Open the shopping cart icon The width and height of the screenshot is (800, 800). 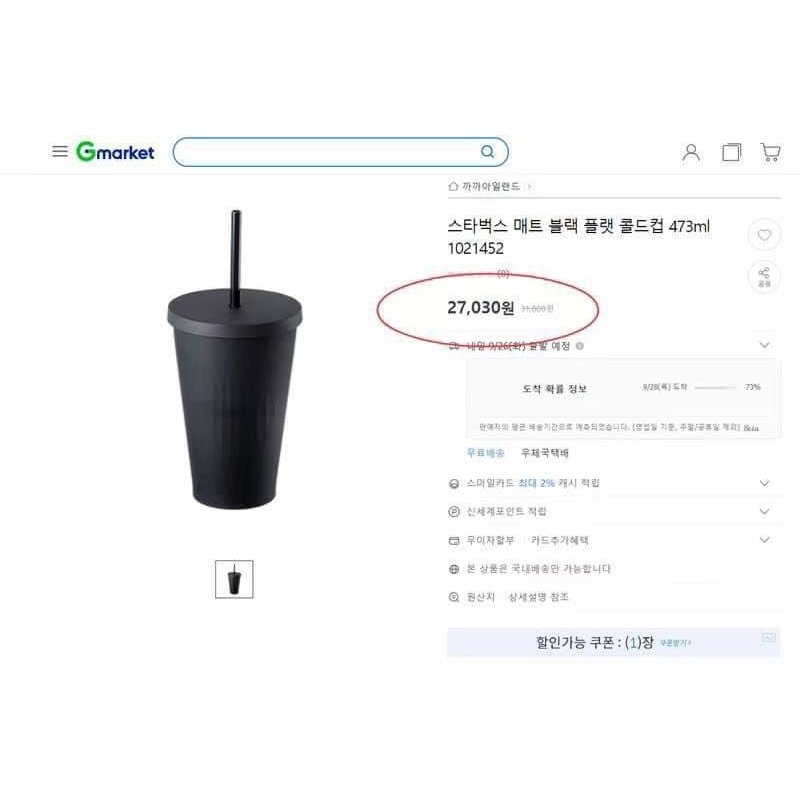coord(770,152)
